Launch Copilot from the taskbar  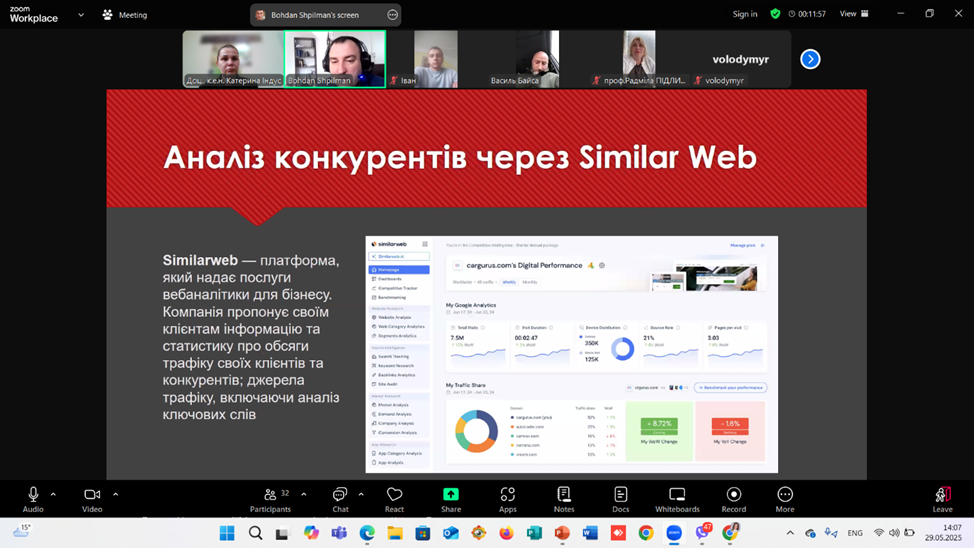click(311, 533)
